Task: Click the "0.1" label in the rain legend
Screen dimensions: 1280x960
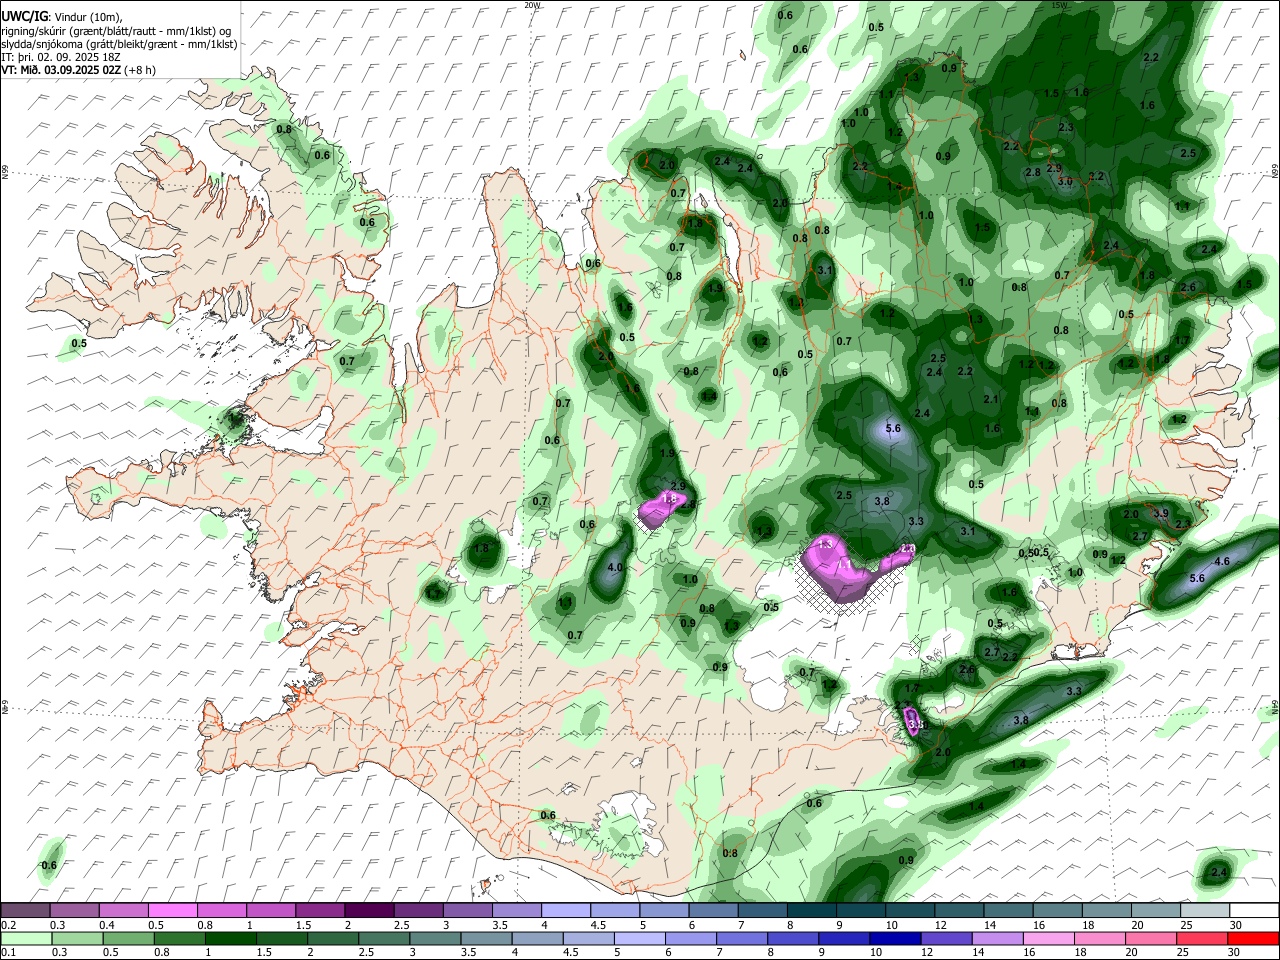Action: coord(8,952)
